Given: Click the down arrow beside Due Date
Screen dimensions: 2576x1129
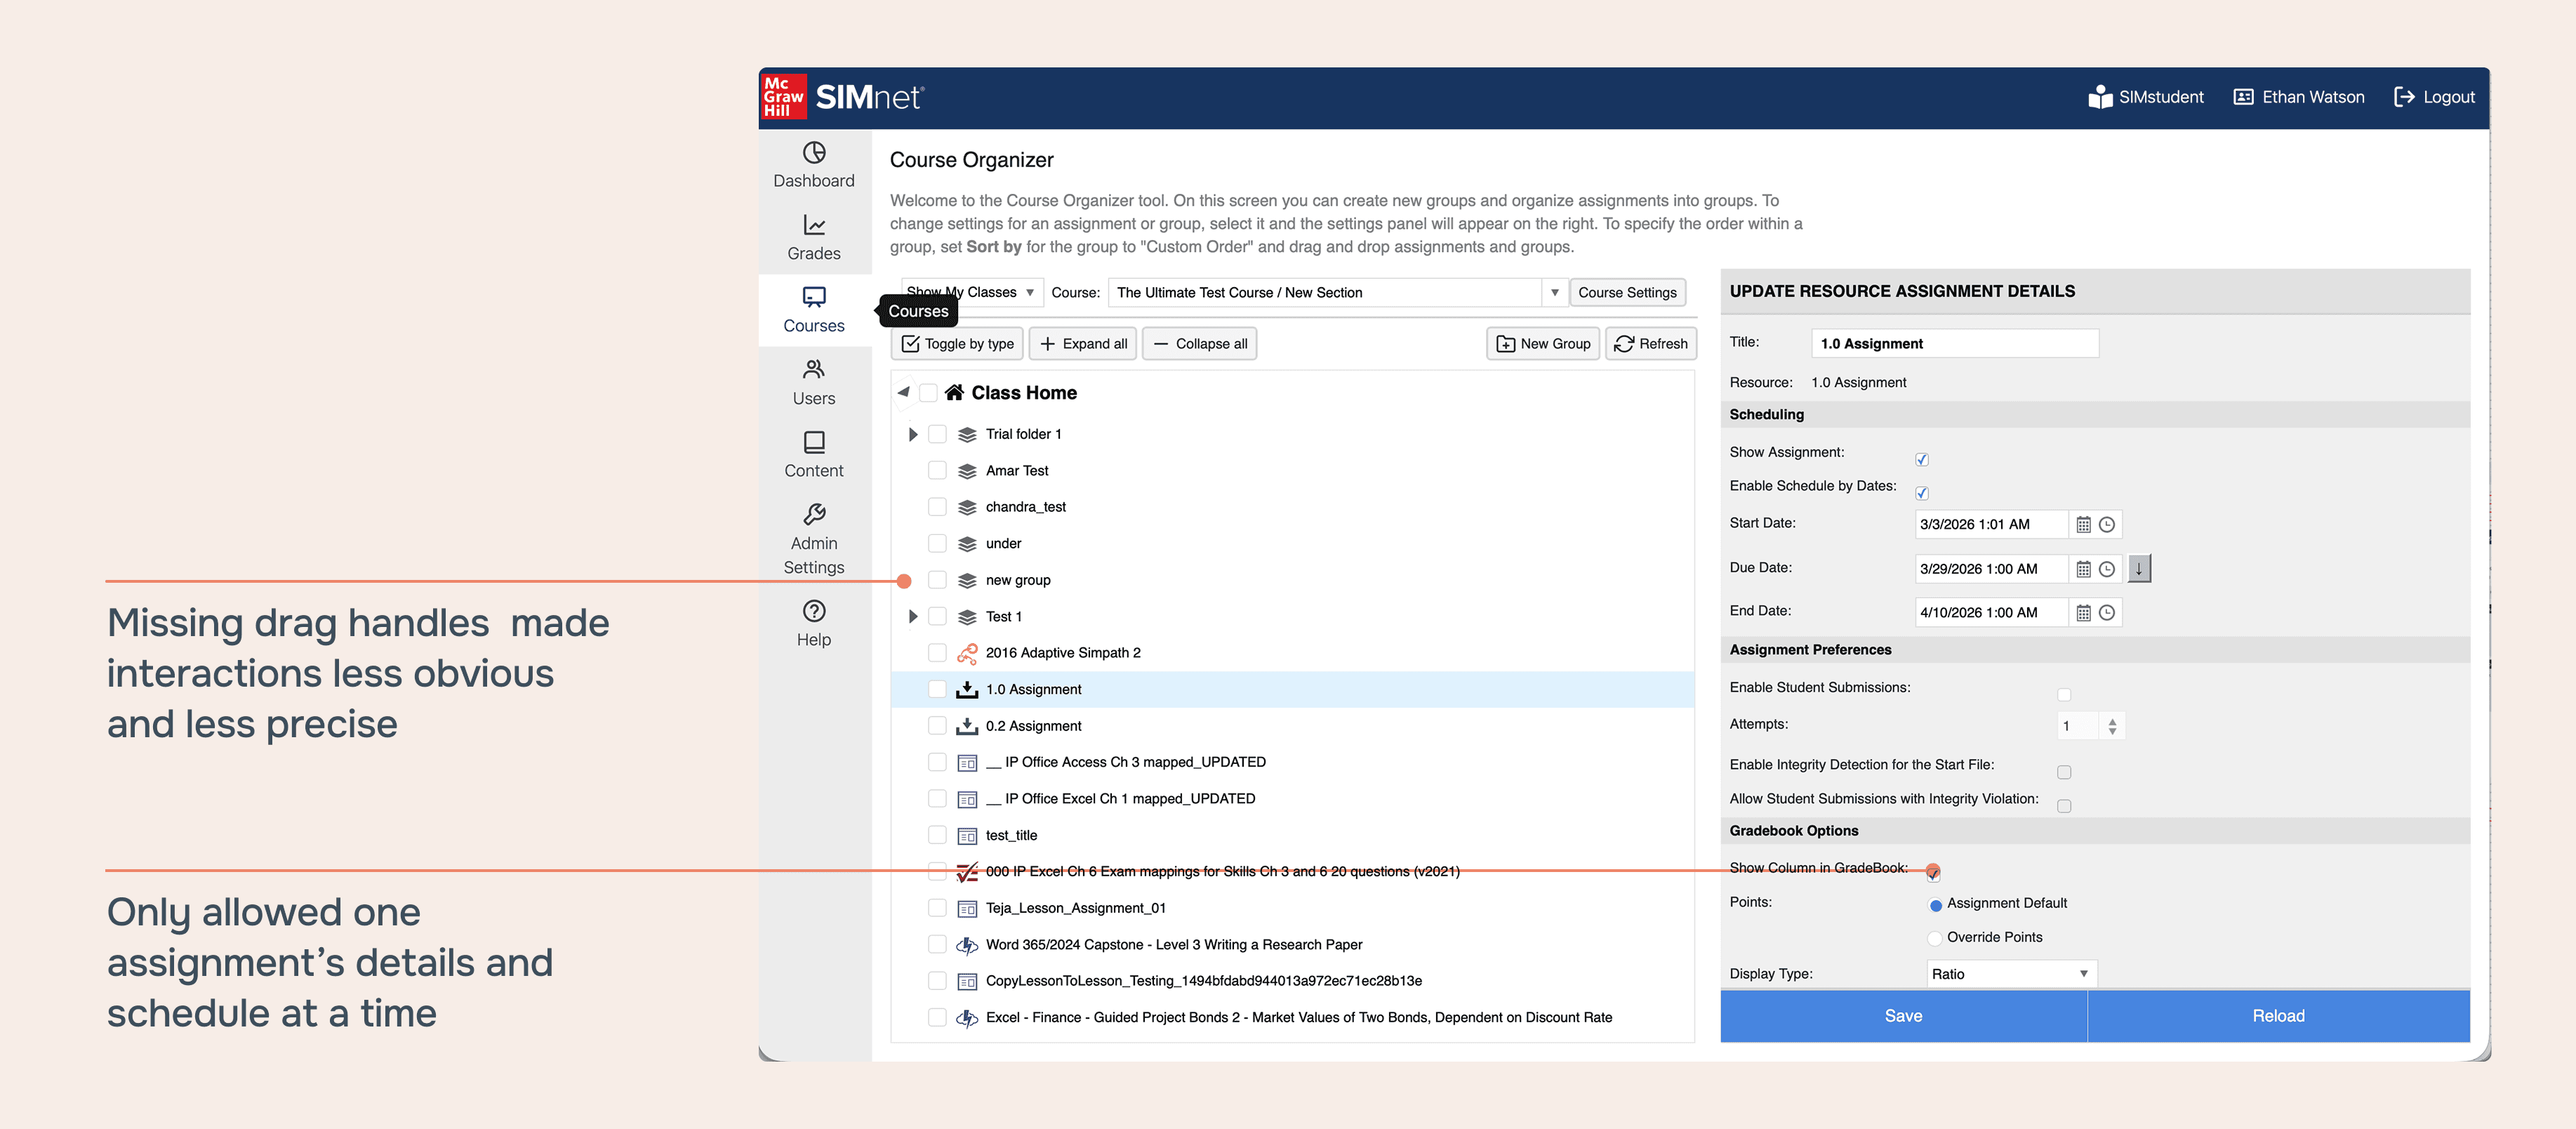Looking at the screenshot, I should (x=2138, y=569).
